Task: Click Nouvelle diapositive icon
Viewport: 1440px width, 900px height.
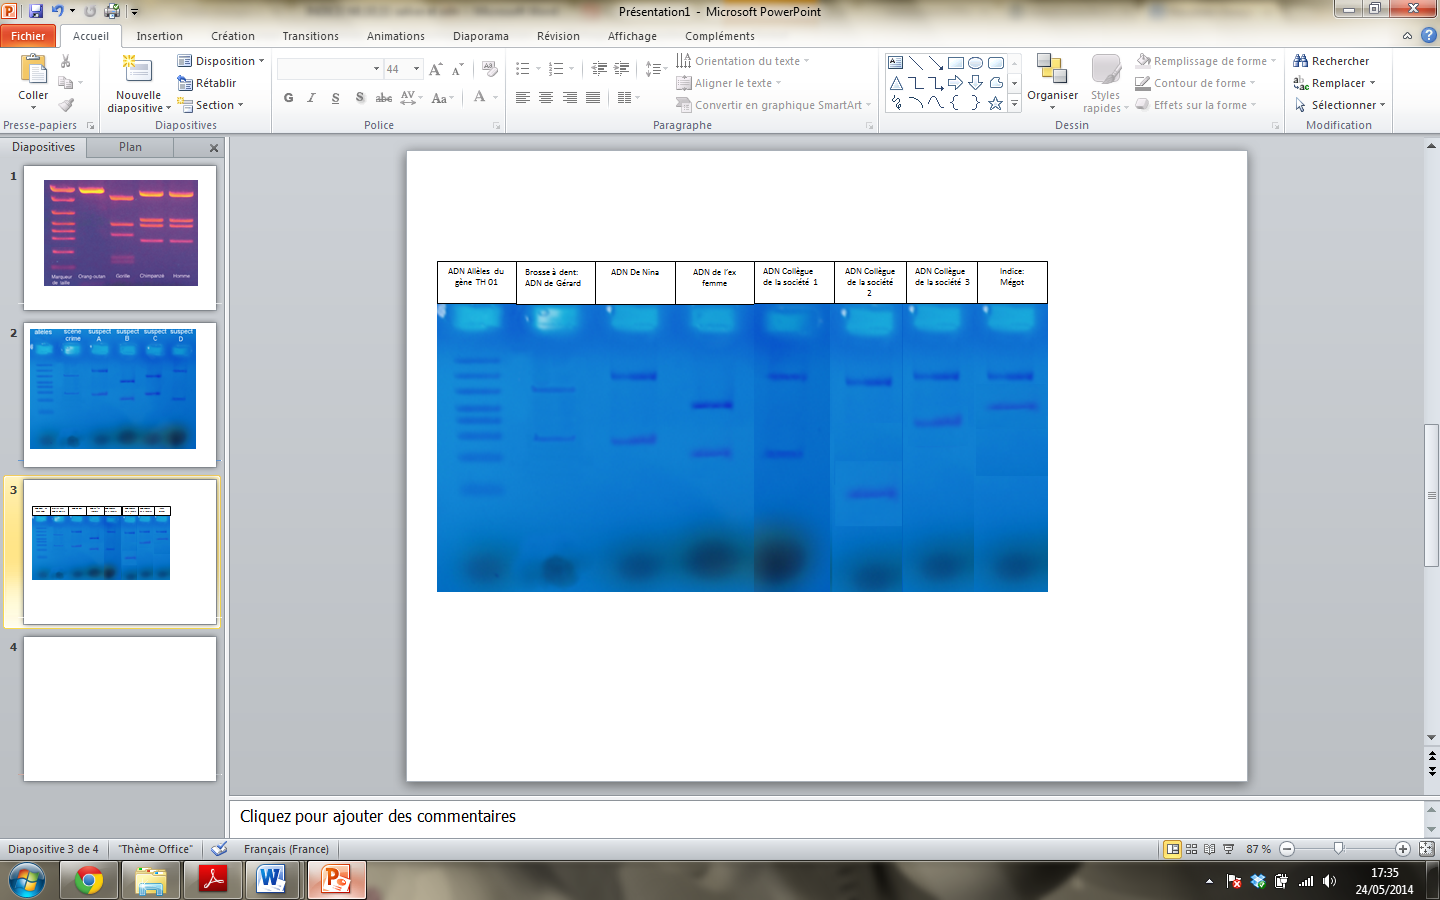Action: (x=137, y=70)
